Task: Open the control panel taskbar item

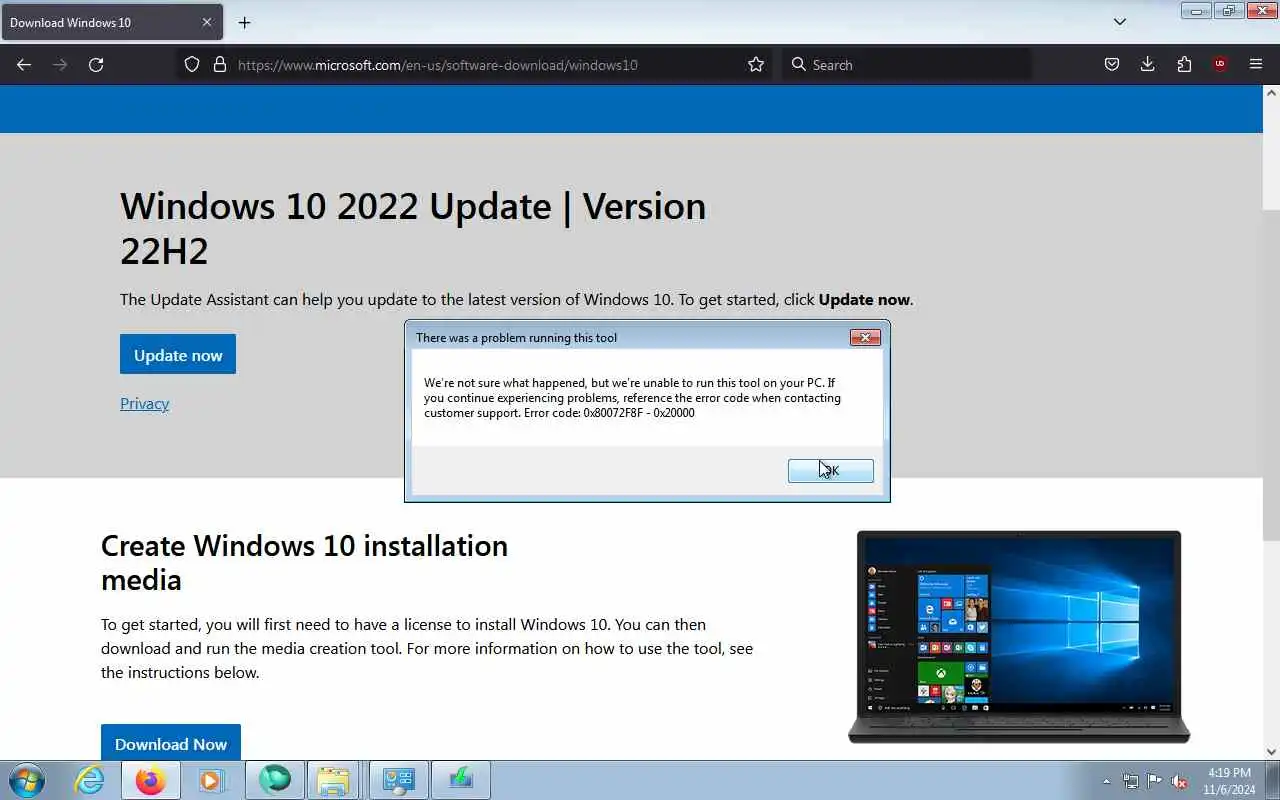Action: pos(399,780)
